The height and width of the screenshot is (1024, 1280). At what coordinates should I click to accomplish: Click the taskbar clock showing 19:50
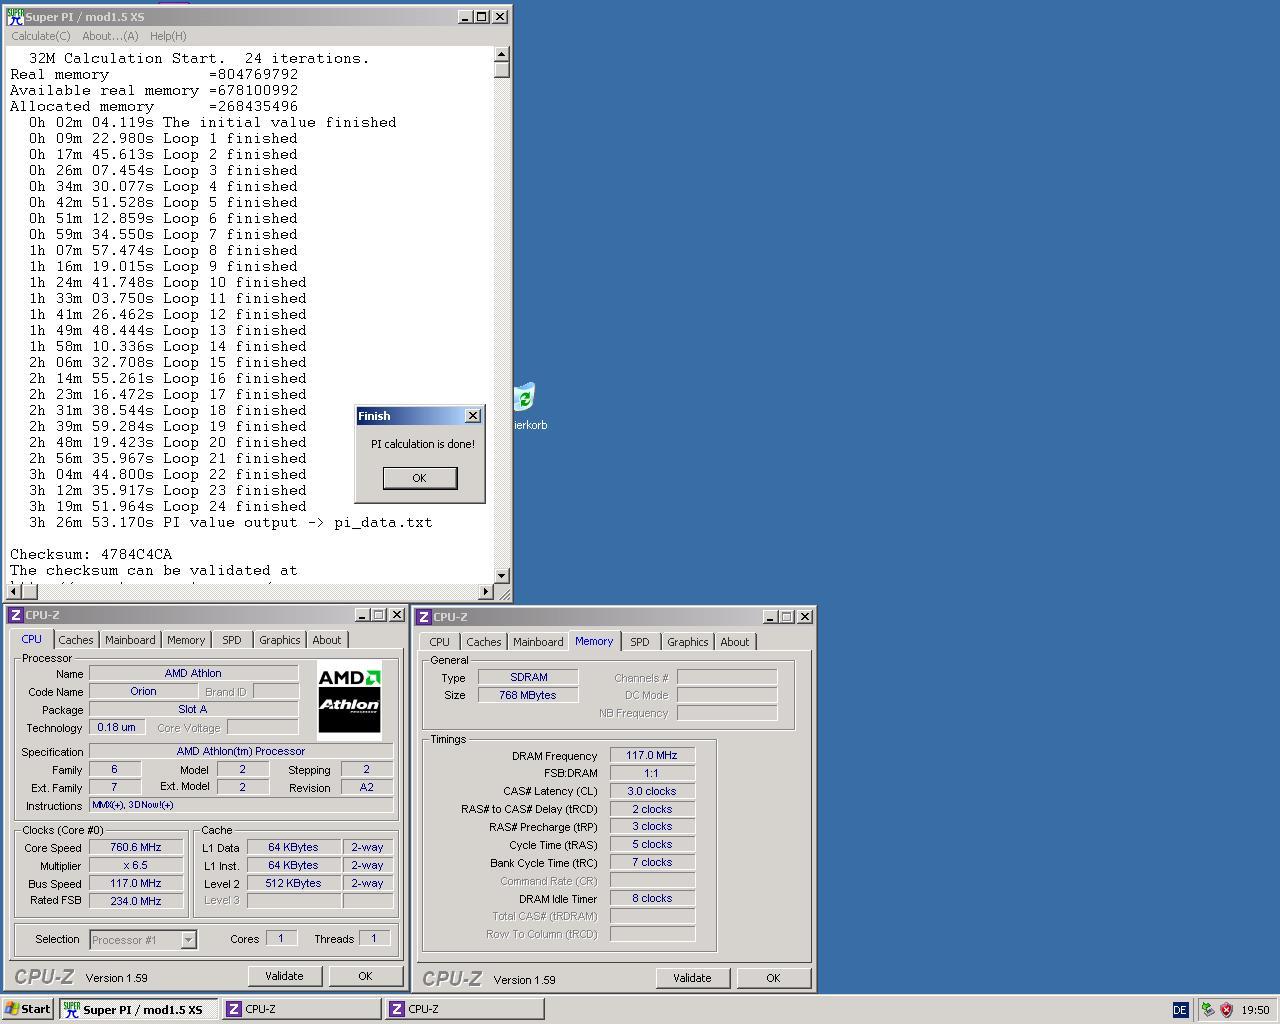tap(1255, 1010)
